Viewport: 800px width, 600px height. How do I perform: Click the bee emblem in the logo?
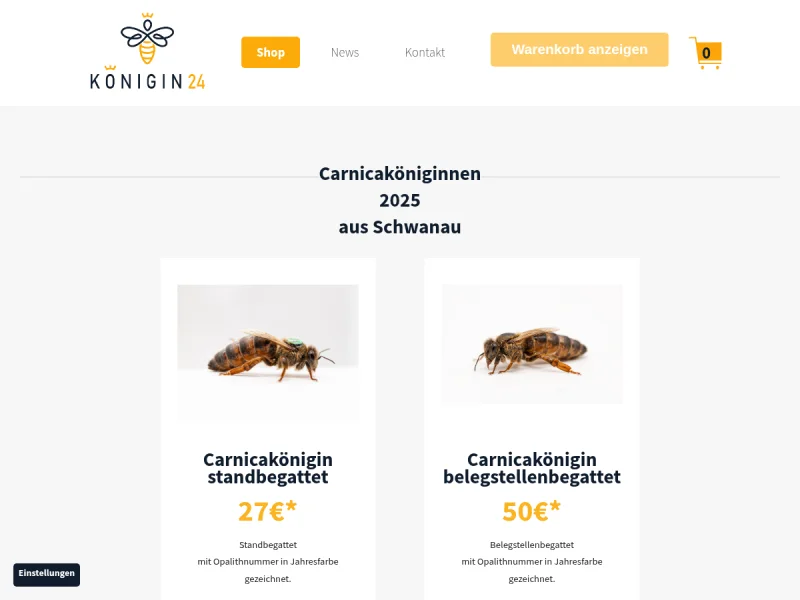147,39
